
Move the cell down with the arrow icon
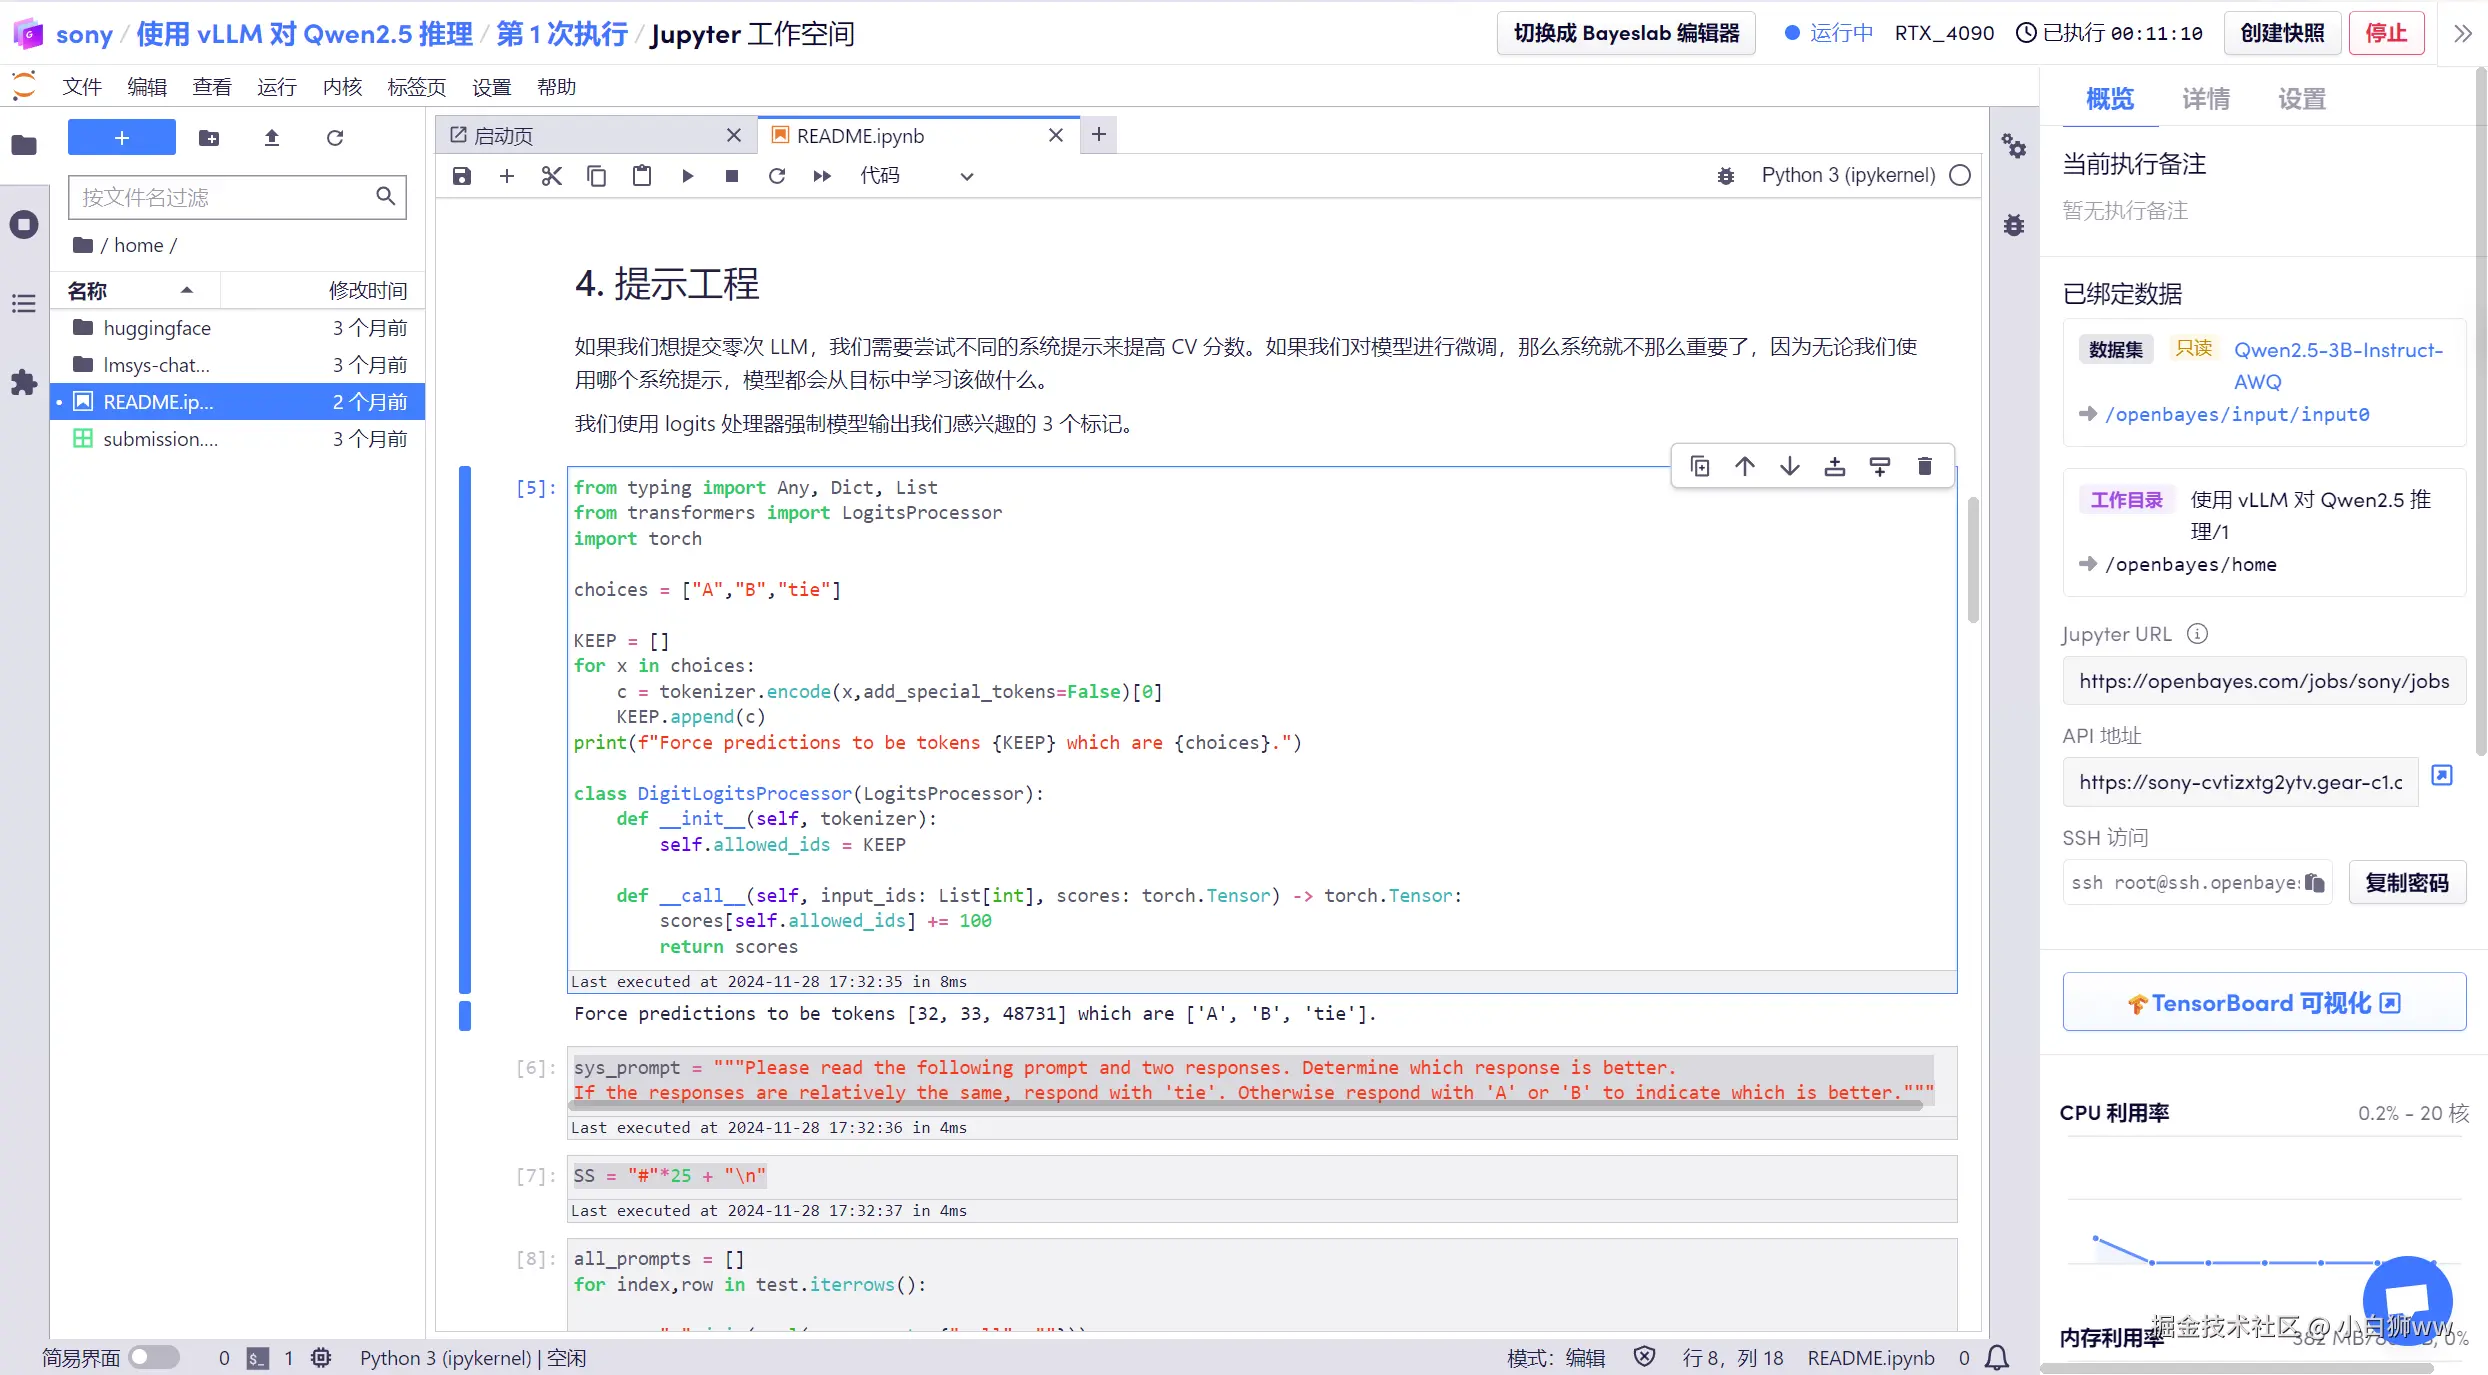pos(1790,466)
